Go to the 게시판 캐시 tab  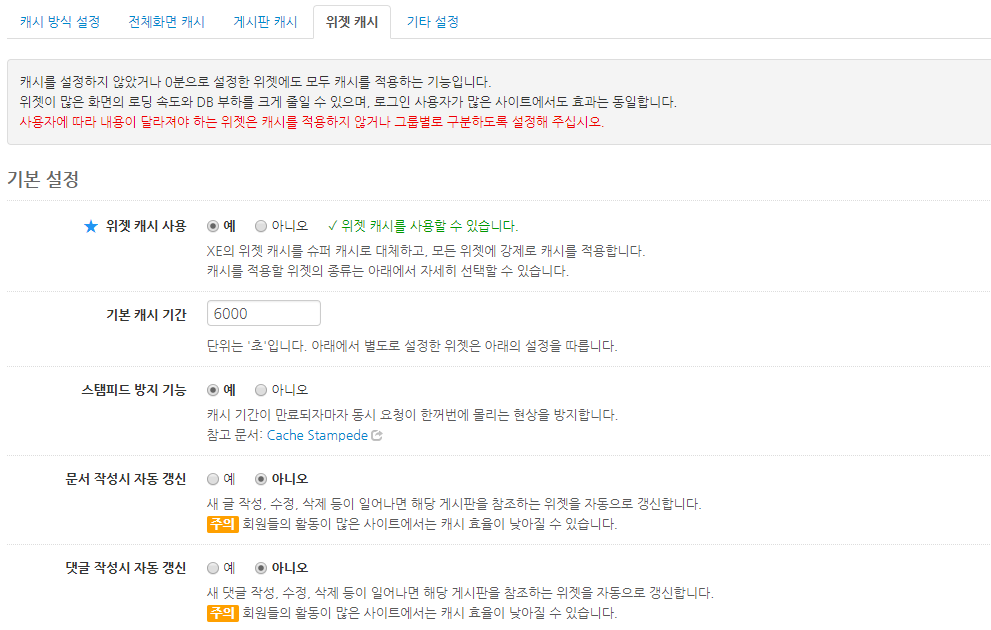pyautogui.click(x=265, y=21)
